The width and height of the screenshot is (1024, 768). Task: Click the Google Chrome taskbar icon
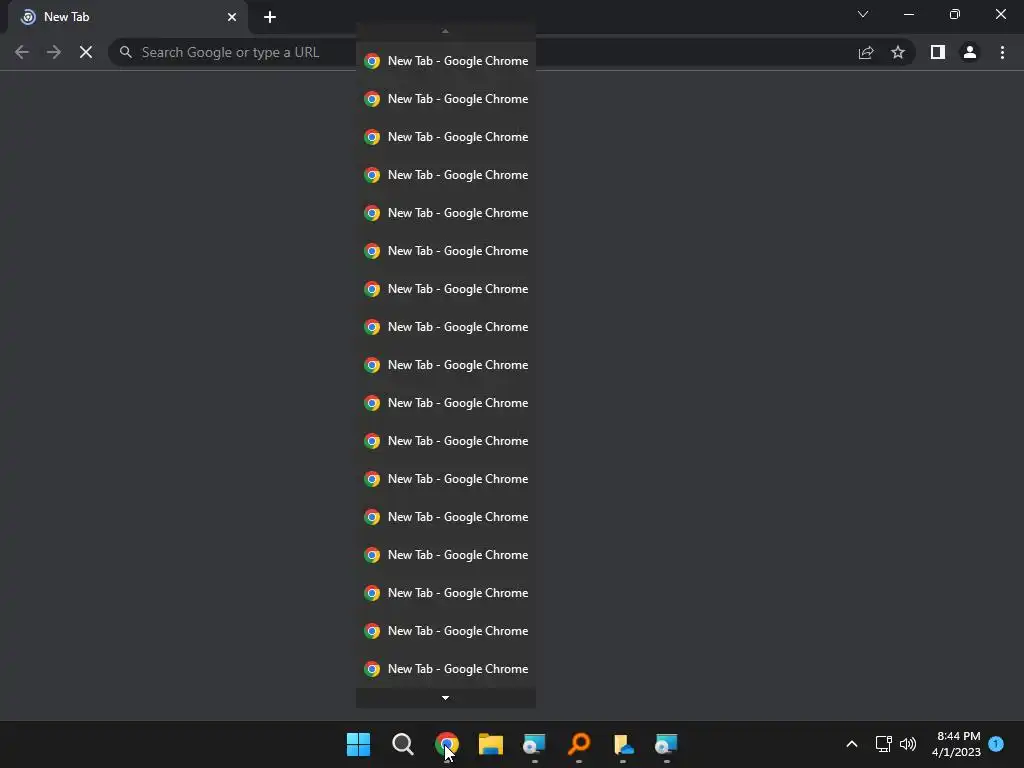447,744
